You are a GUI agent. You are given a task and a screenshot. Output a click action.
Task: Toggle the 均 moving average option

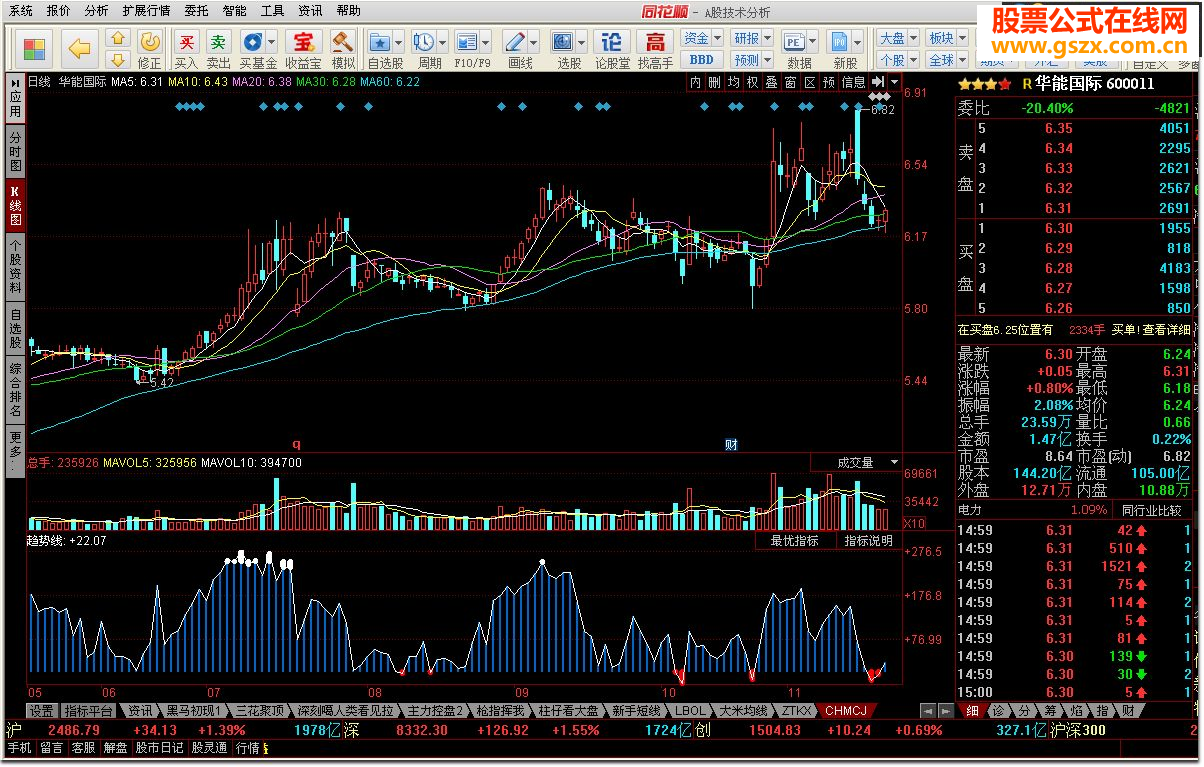click(733, 82)
